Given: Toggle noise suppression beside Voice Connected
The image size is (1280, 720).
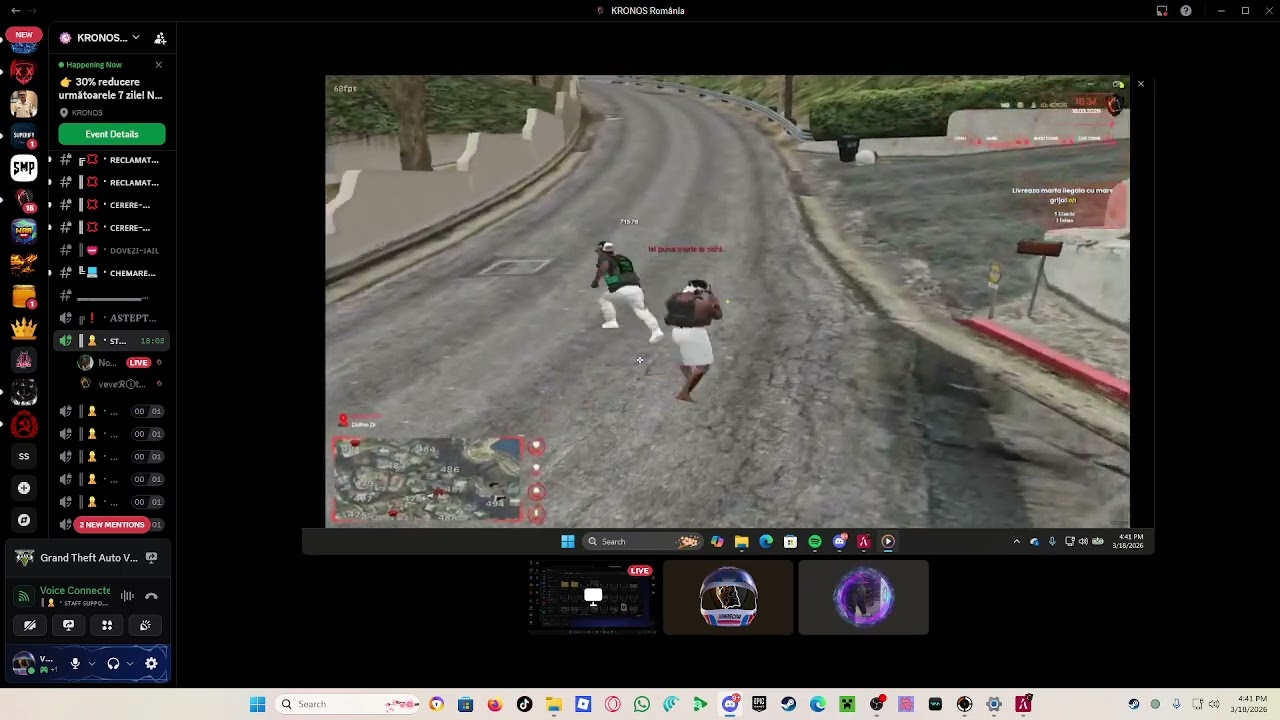Looking at the screenshot, I should (127, 596).
